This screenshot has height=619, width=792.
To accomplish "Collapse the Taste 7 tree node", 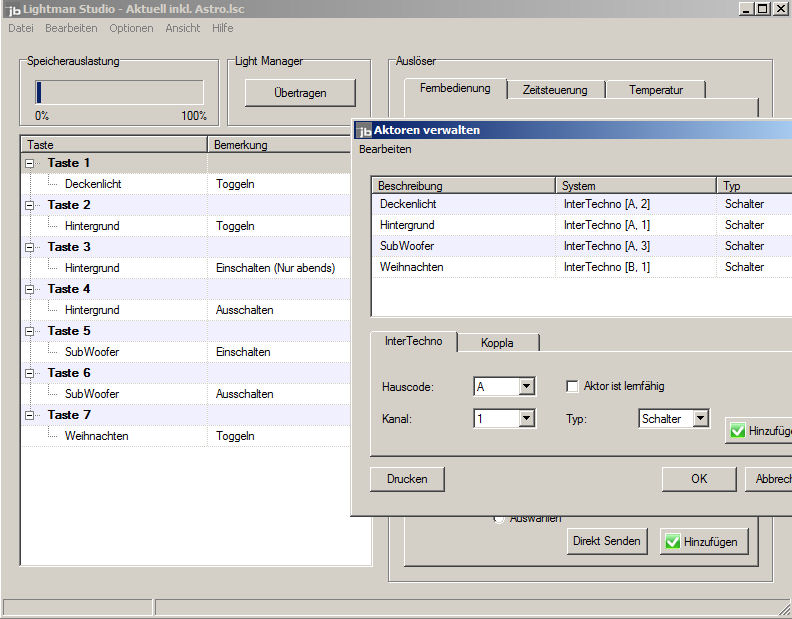I will (x=30, y=415).
